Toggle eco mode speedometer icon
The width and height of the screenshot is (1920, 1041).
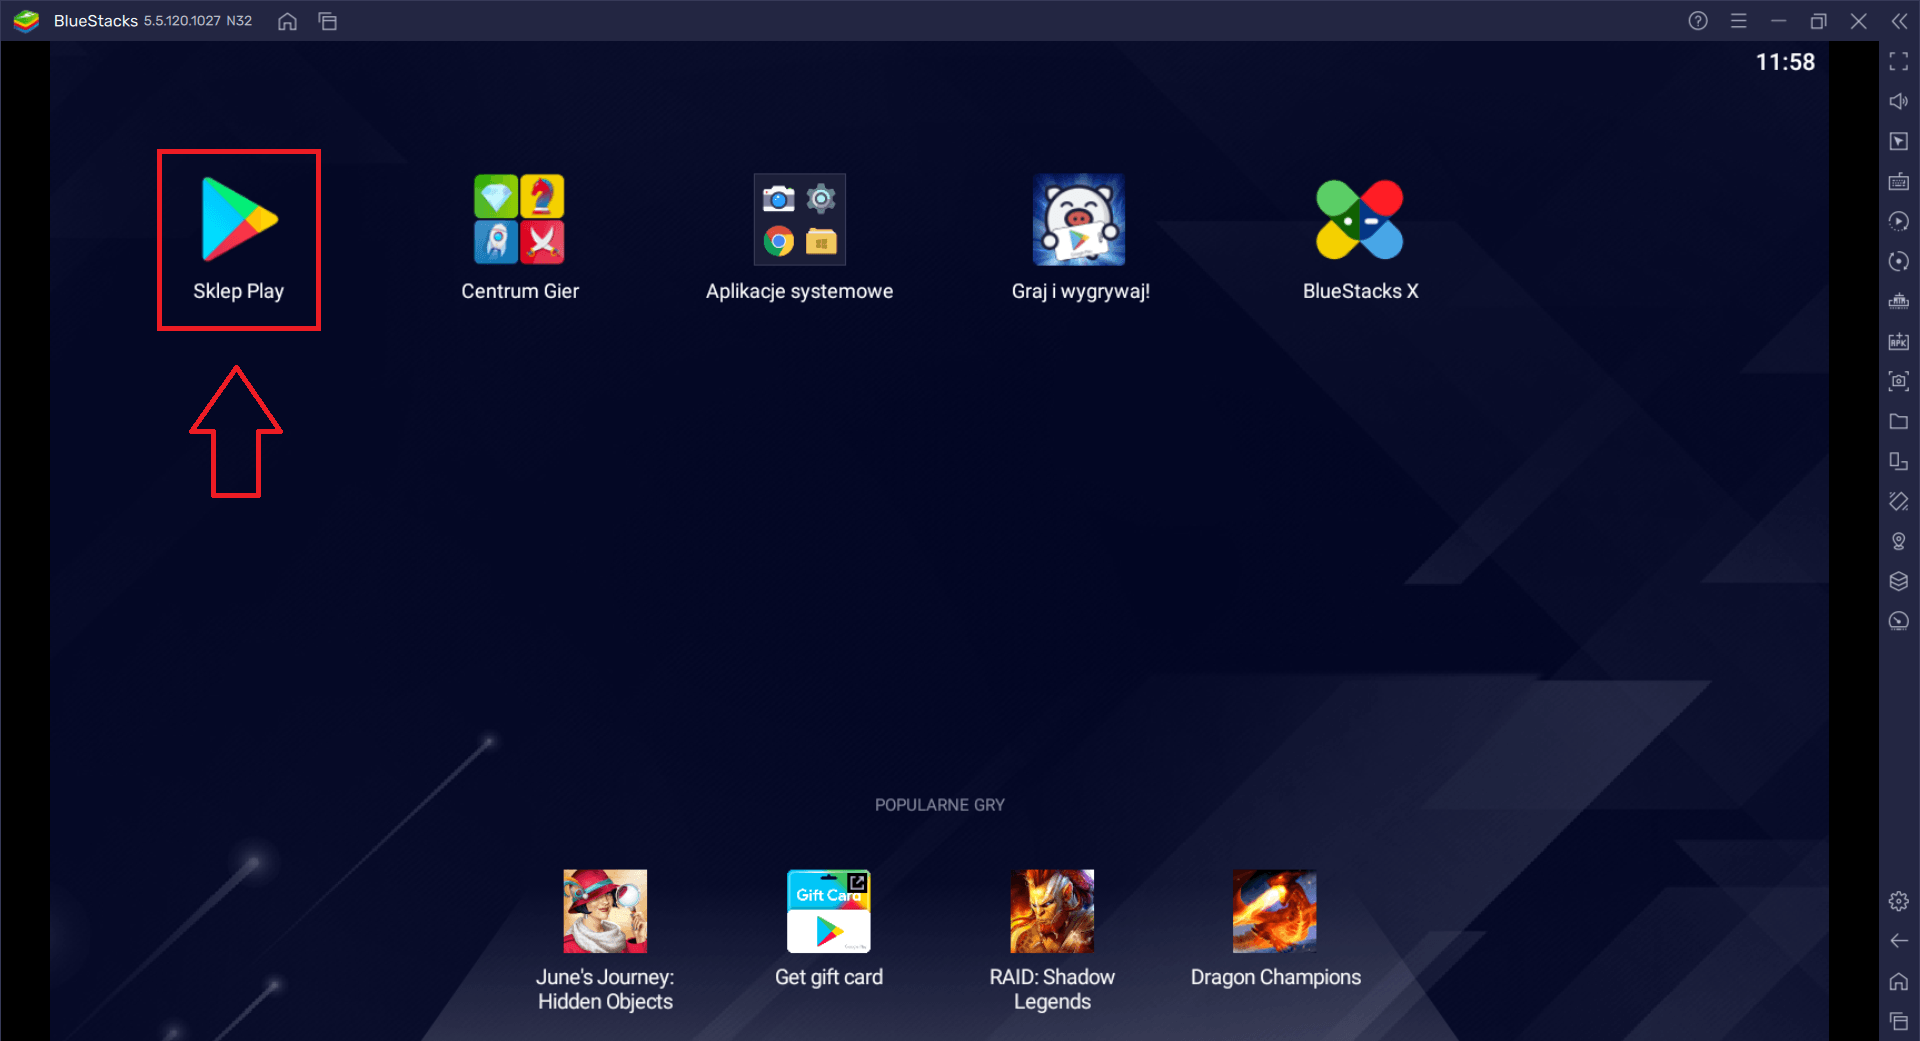(1899, 621)
